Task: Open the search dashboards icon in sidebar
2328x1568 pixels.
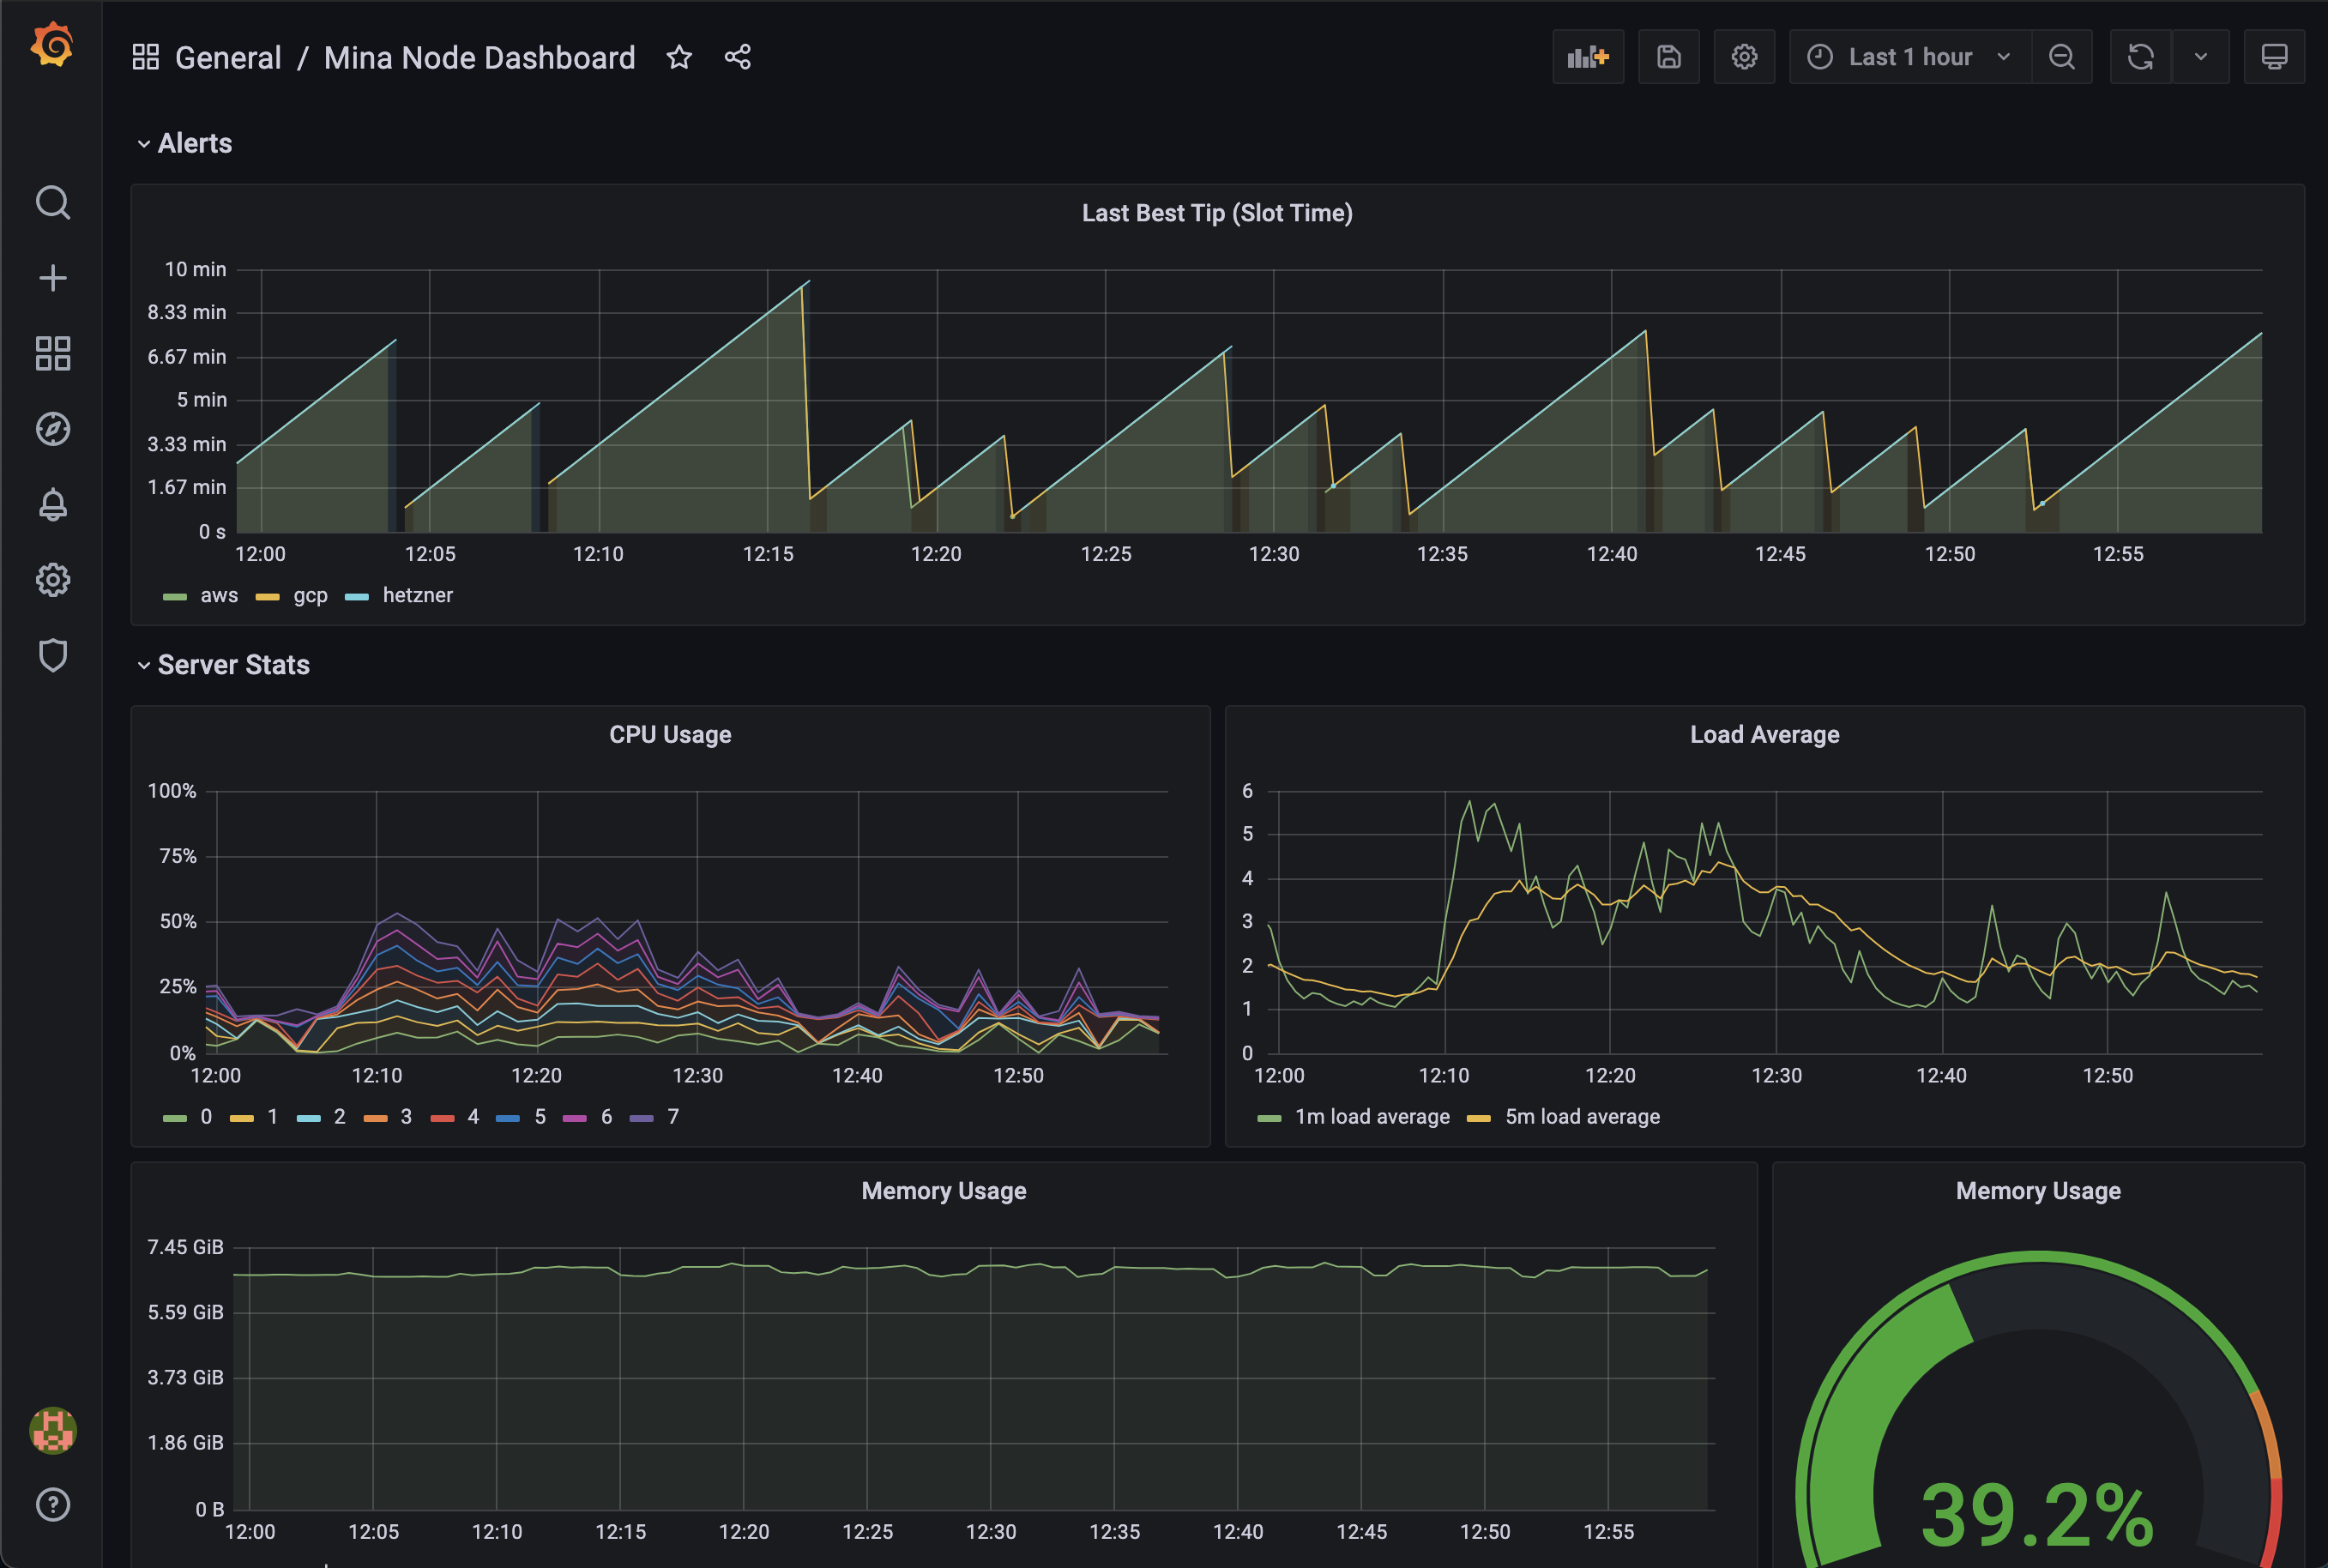Action: click(52, 203)
